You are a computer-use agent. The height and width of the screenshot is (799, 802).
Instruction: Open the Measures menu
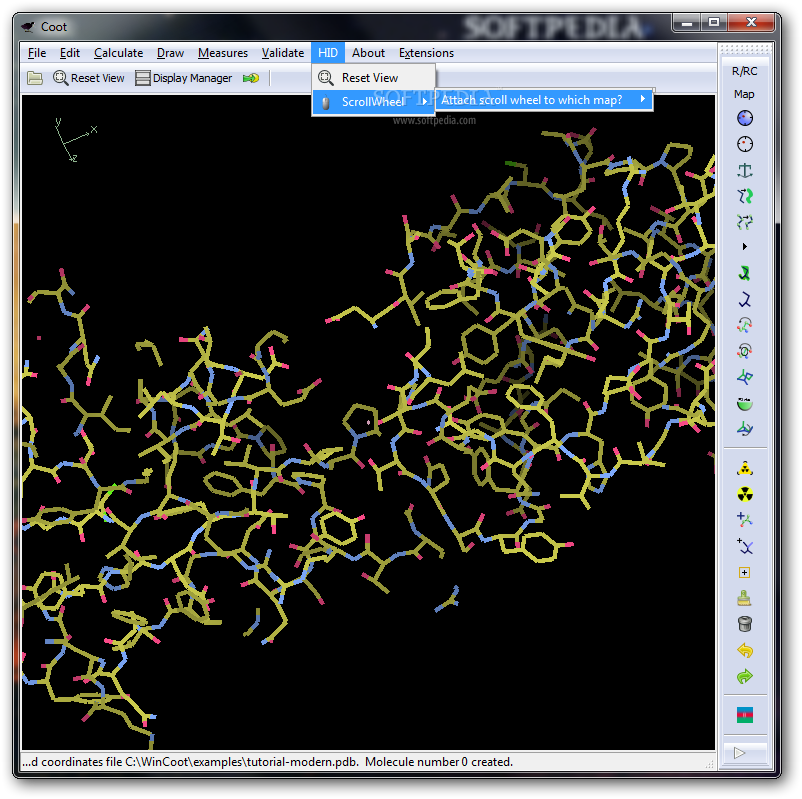click(223, 53)
